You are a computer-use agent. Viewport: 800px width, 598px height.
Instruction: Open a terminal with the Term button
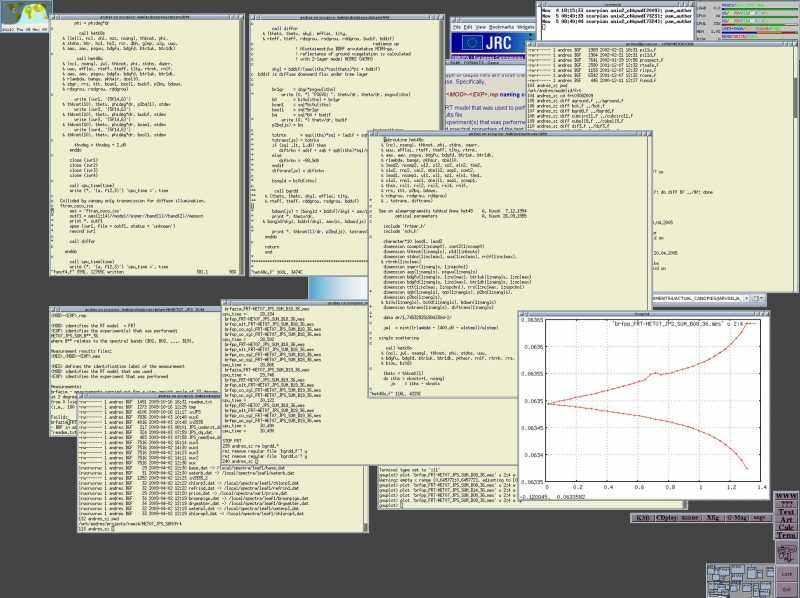tap(786, 535)
